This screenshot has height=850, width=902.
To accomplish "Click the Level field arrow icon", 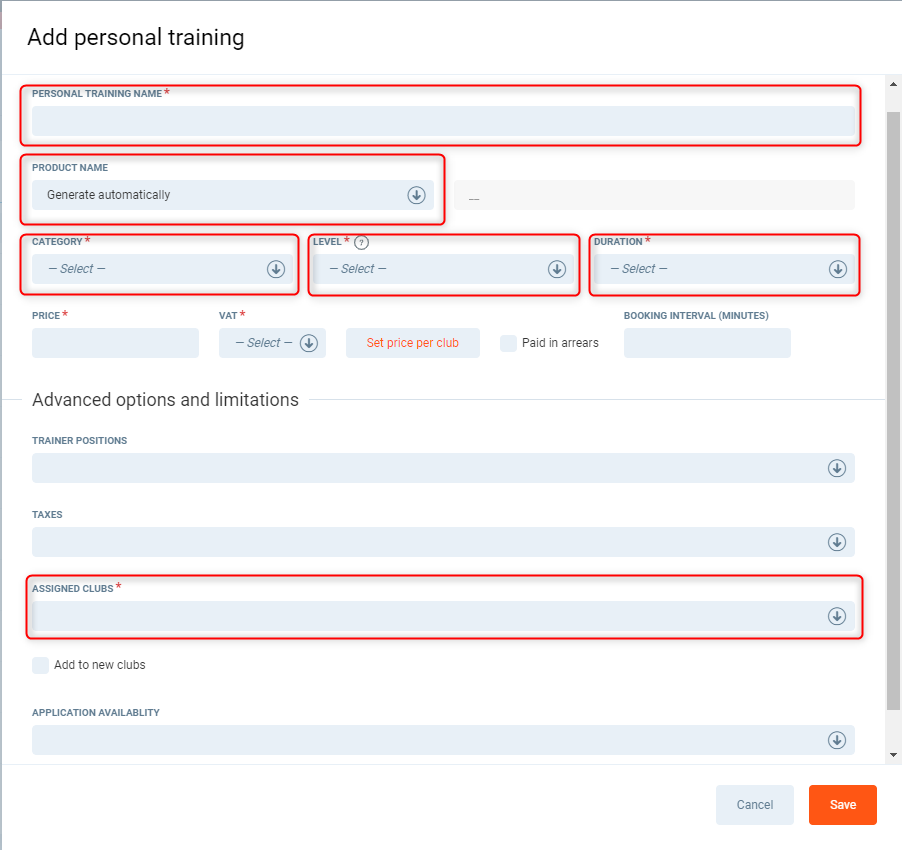I will [x=557, y=269].
